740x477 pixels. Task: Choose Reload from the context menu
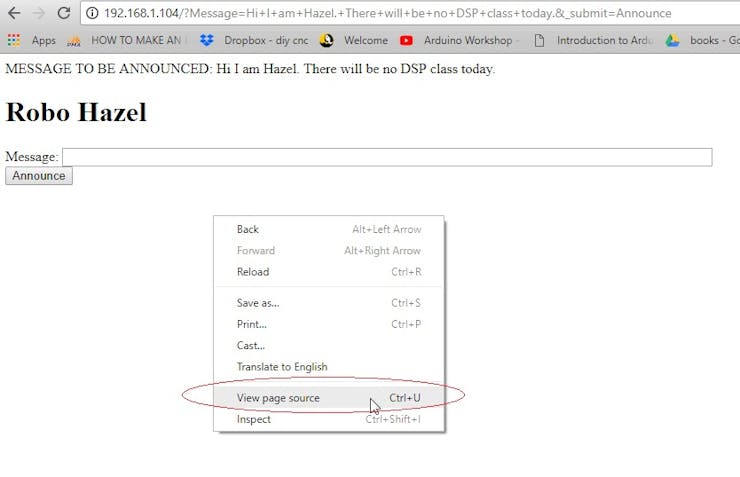pos(329,272)
